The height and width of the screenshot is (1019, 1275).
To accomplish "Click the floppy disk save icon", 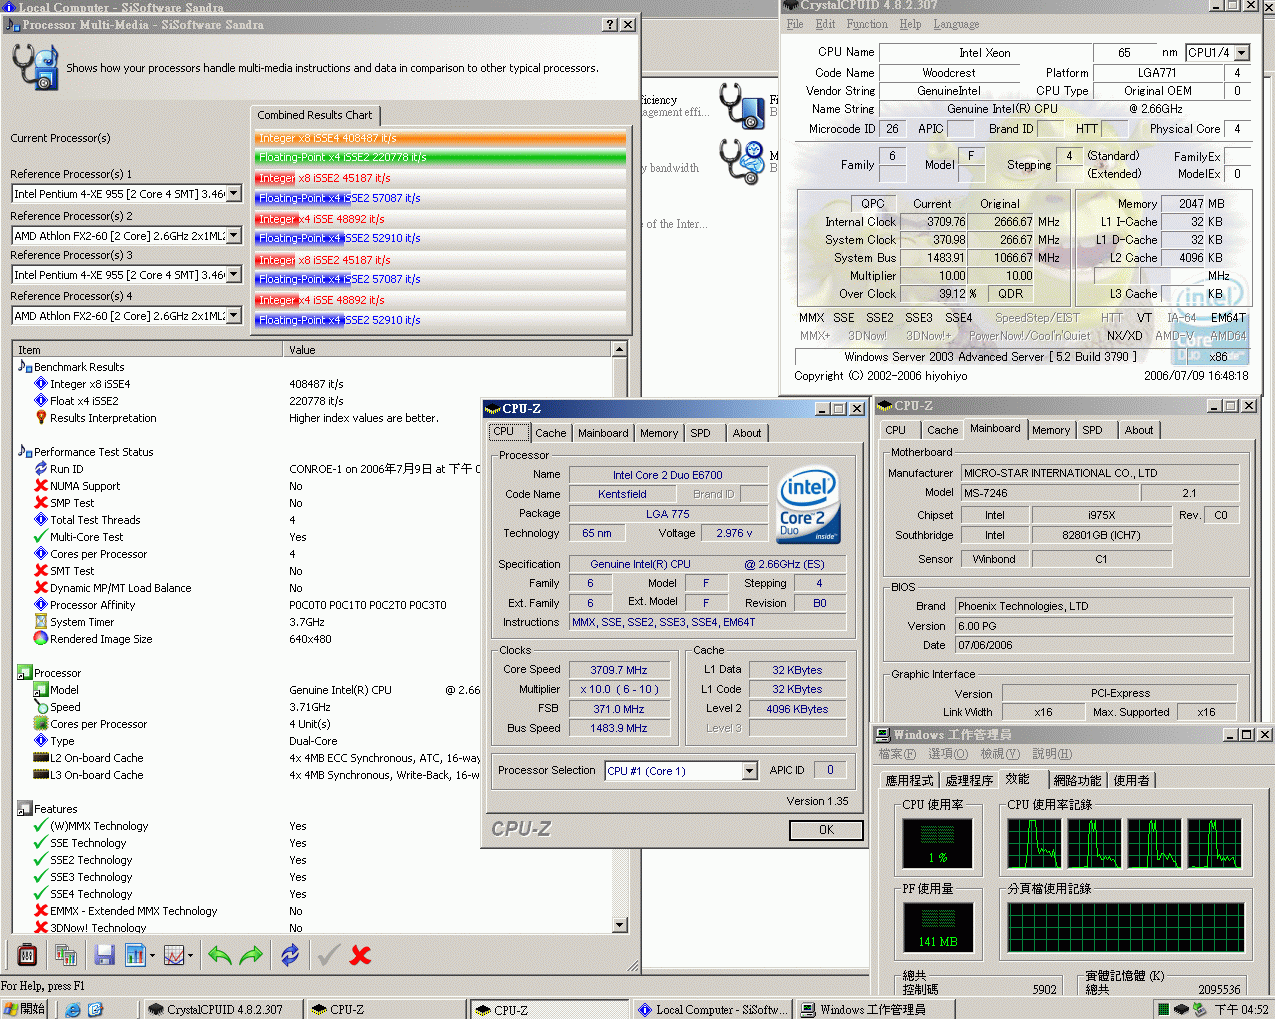I will pyautogui.click(x=104, y=955).
